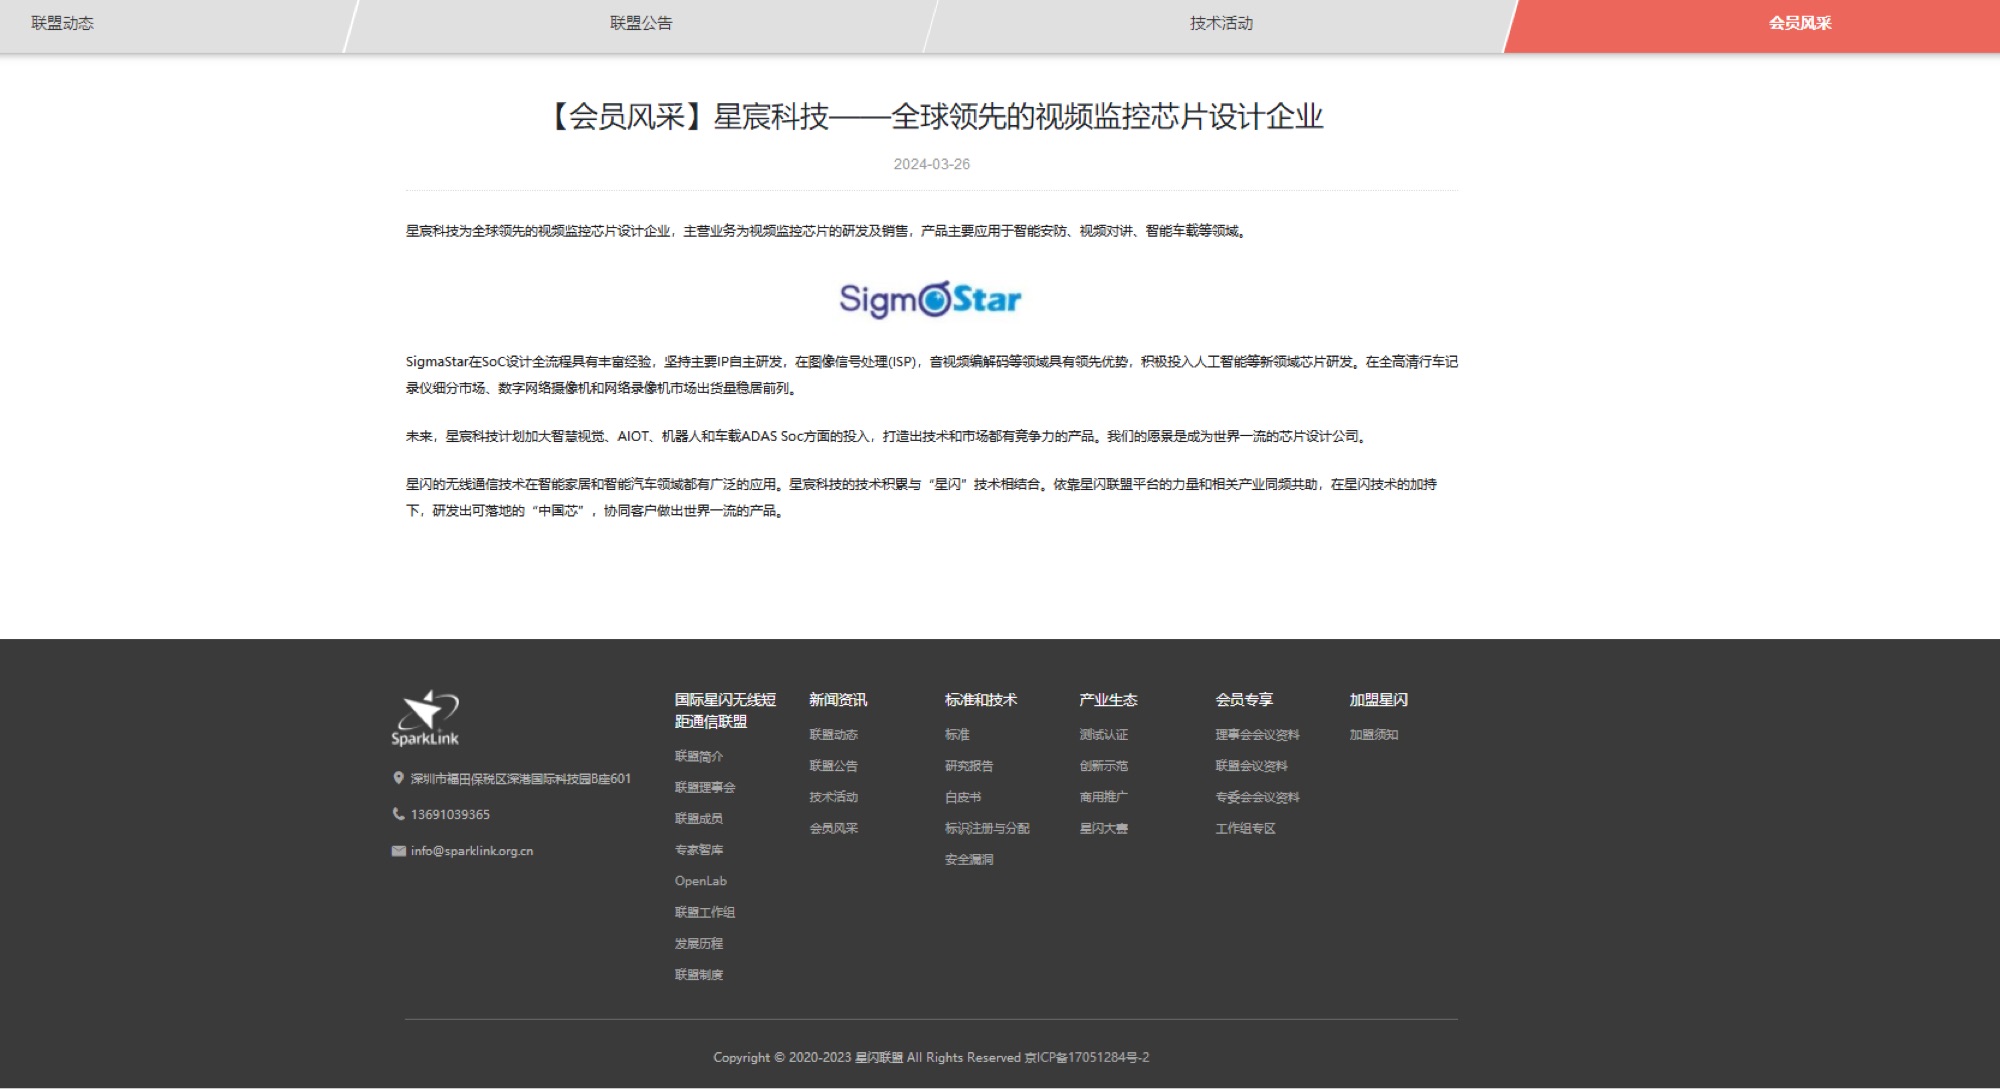
Task: Open 联盟成员 footer link
Action: tap(698, 818)
